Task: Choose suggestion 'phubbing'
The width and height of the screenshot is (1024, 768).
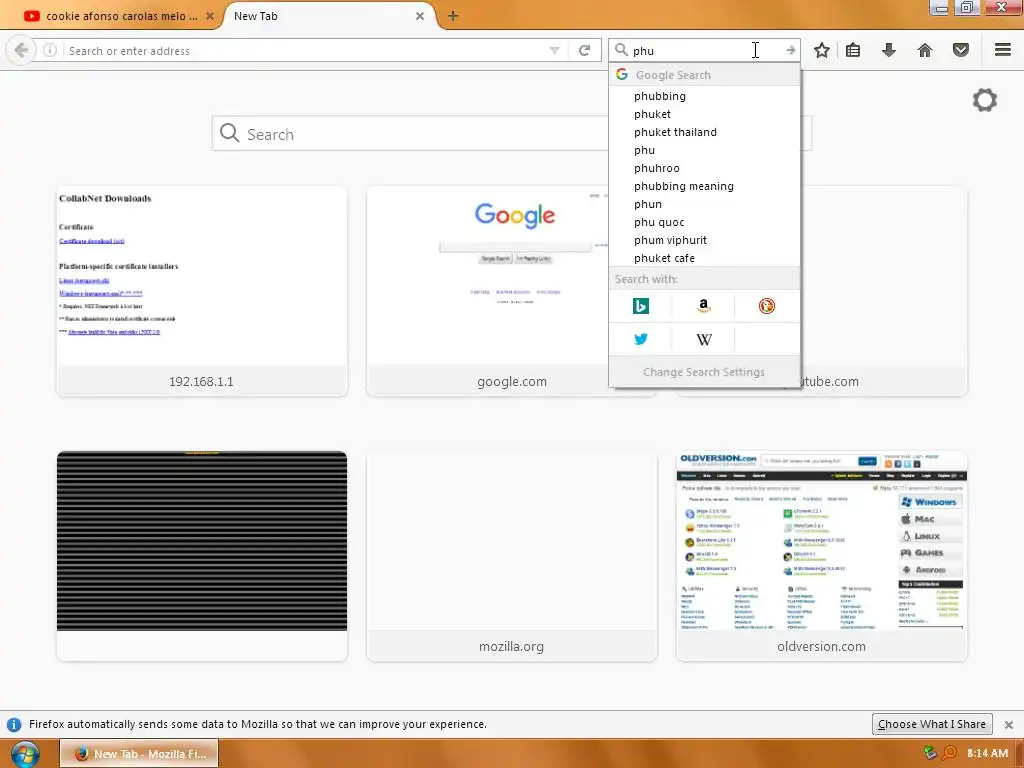Action: (704, 96)
